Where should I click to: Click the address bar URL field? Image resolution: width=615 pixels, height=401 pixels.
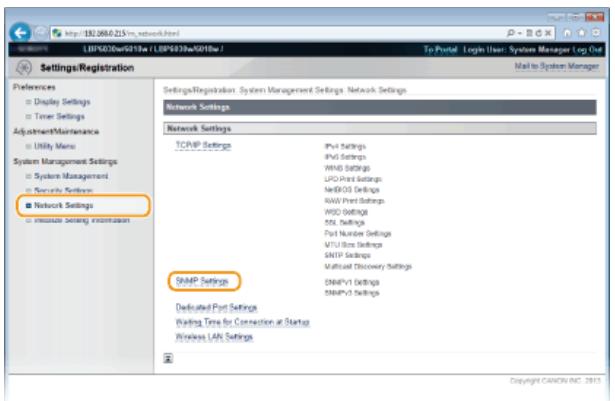[278, 33]
